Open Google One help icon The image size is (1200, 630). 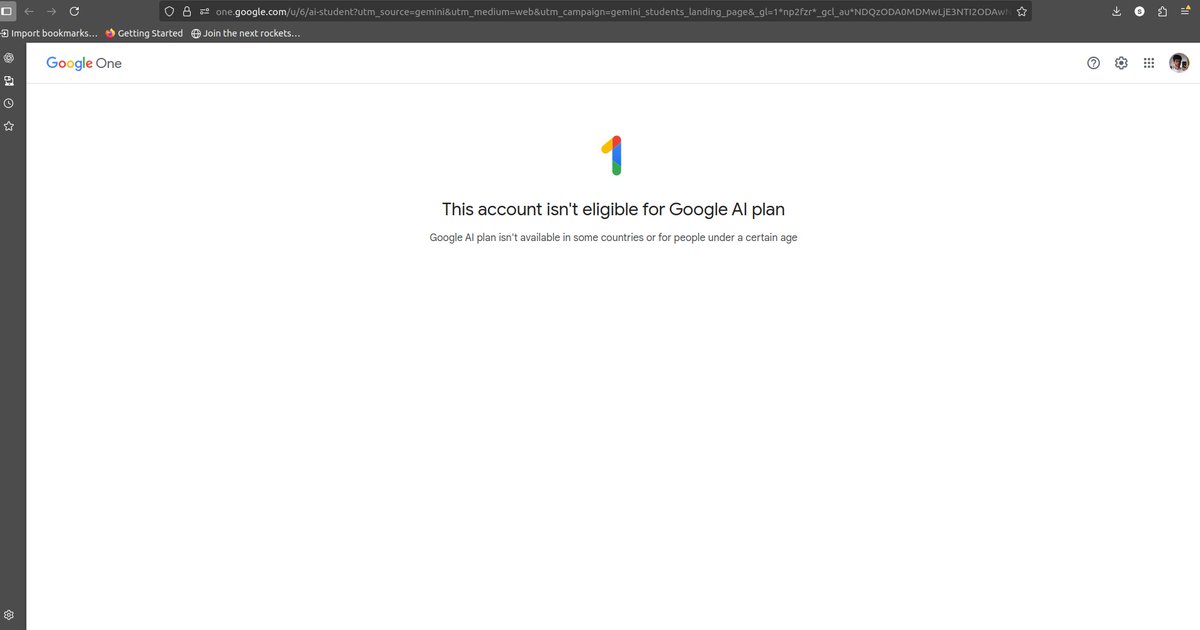click(x=1093, y=63)
